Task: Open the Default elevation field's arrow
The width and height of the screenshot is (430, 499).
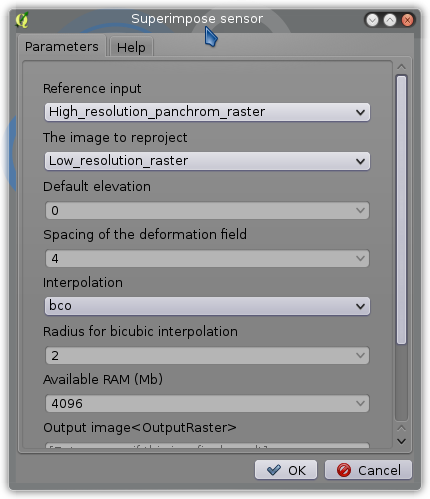Action: click(360, 210)
